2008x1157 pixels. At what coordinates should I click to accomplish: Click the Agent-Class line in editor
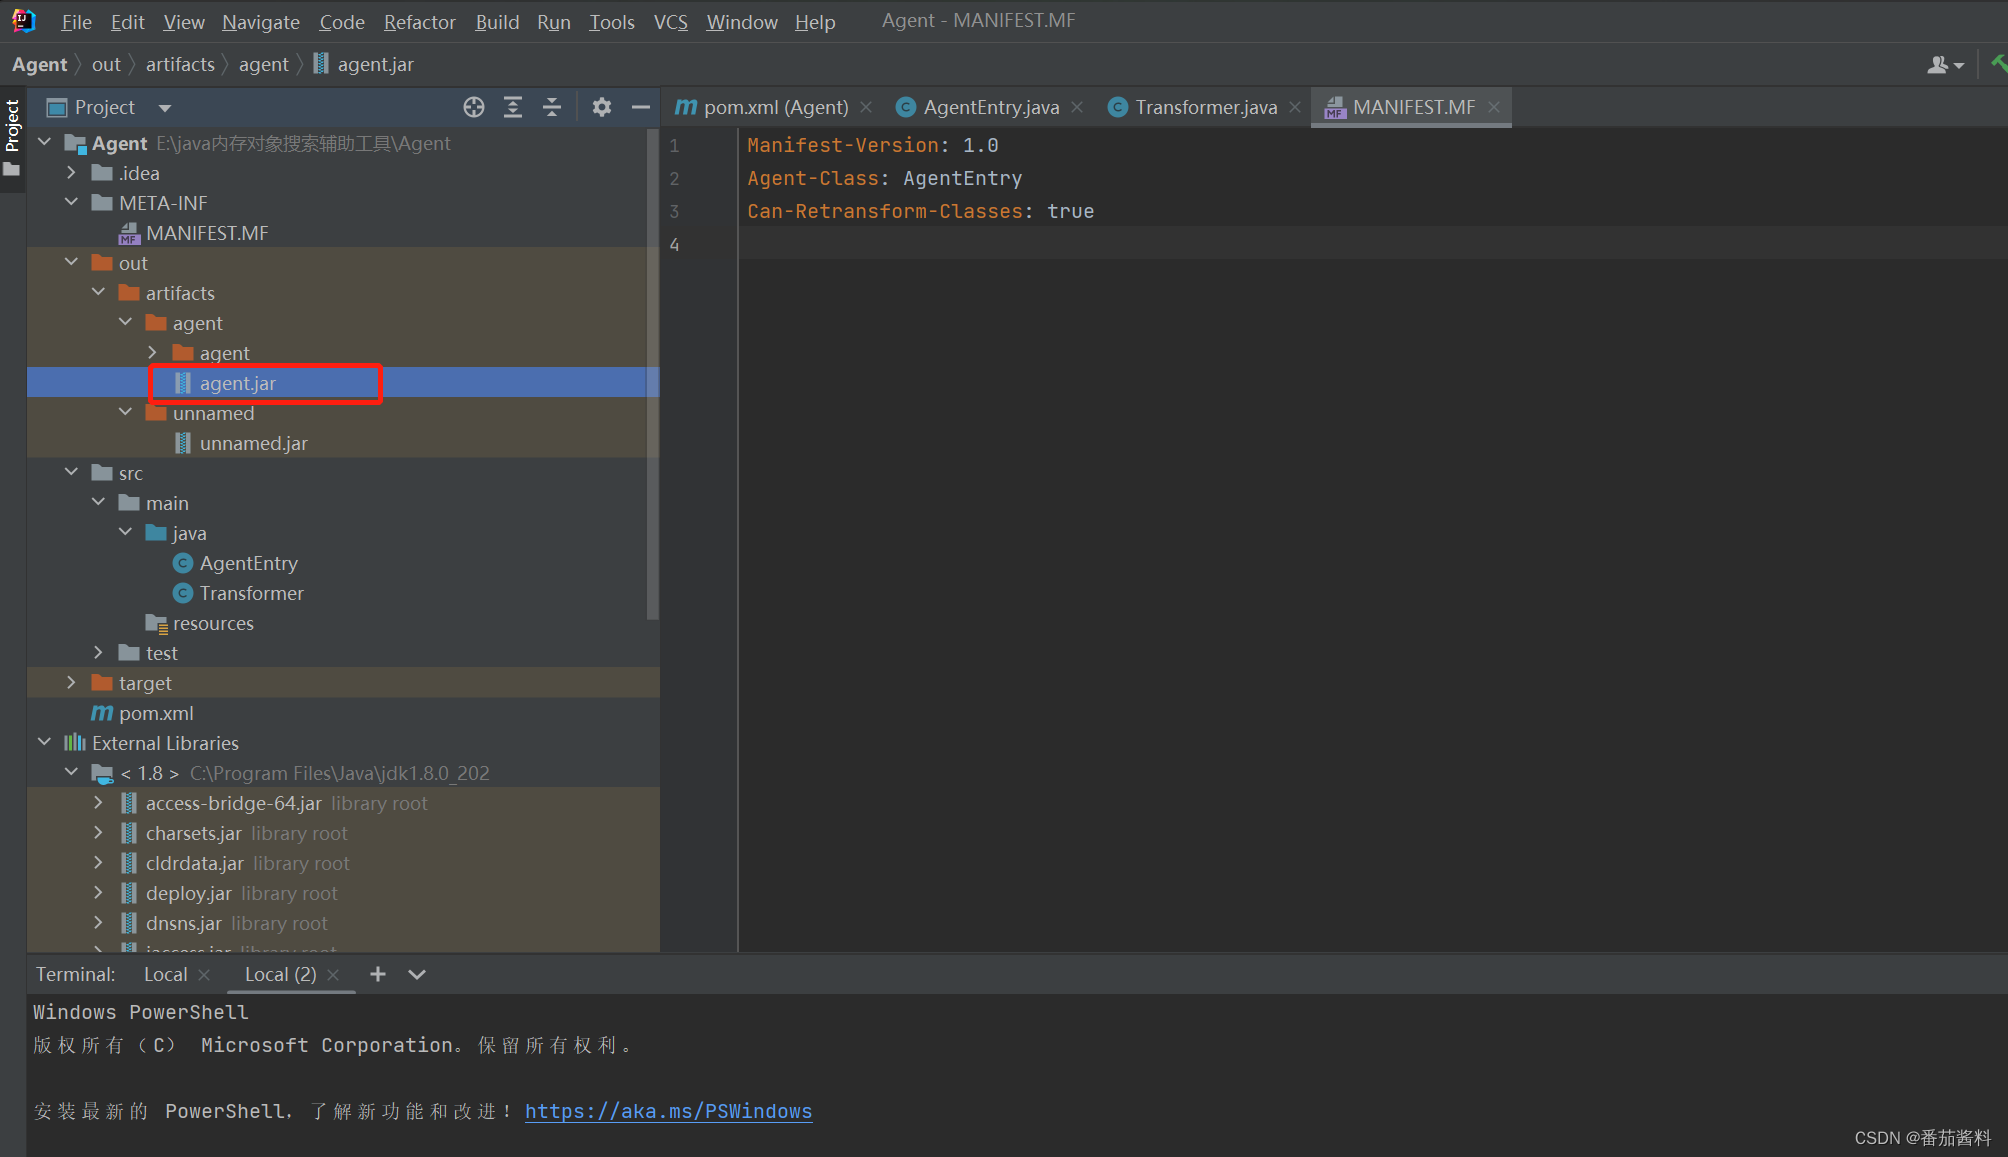tap(884, 178)
